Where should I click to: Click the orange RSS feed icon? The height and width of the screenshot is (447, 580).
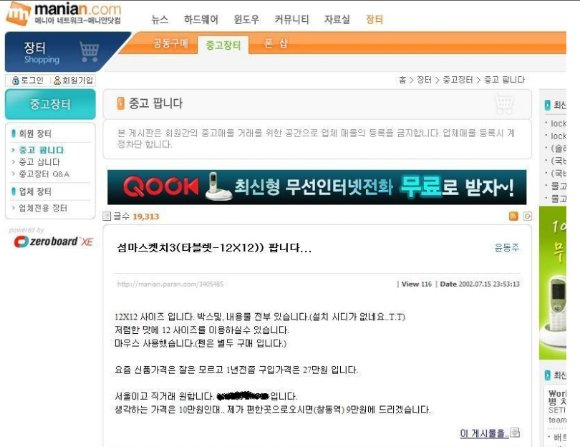513,216
